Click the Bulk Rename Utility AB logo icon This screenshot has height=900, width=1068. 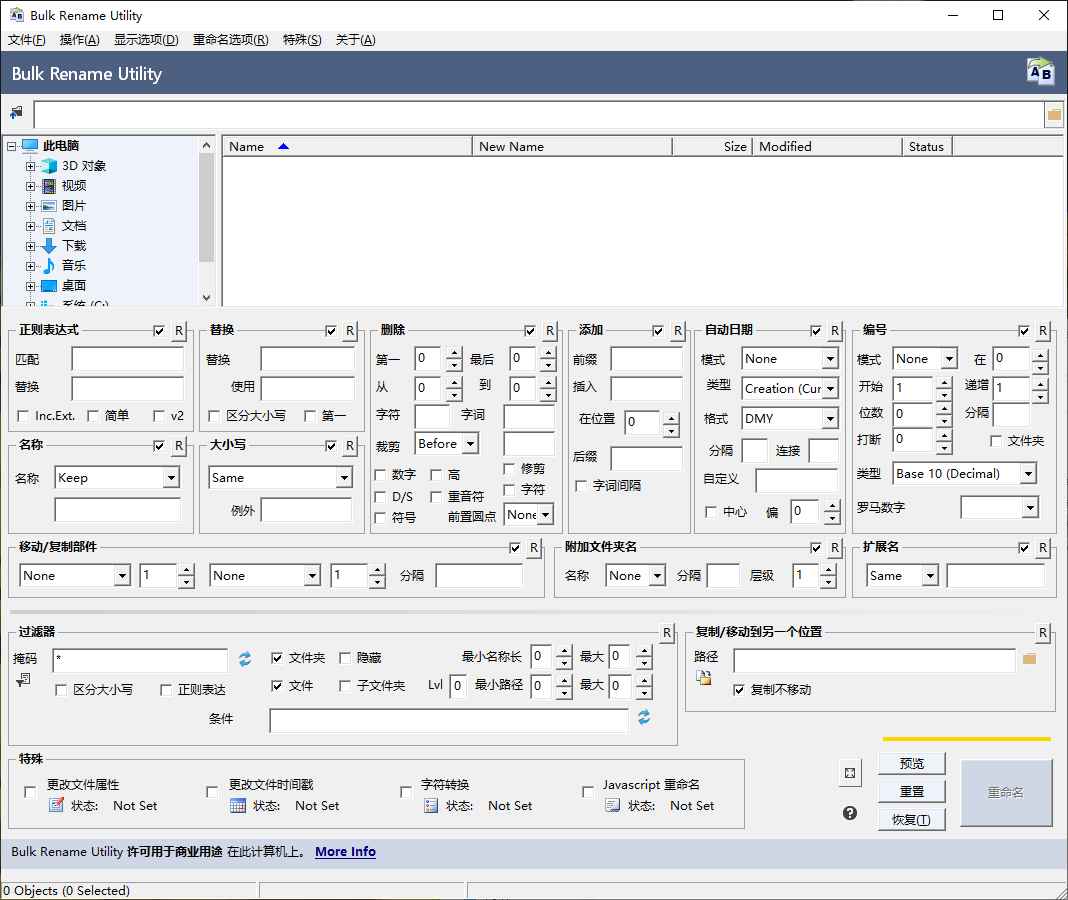click(1039, 71)
